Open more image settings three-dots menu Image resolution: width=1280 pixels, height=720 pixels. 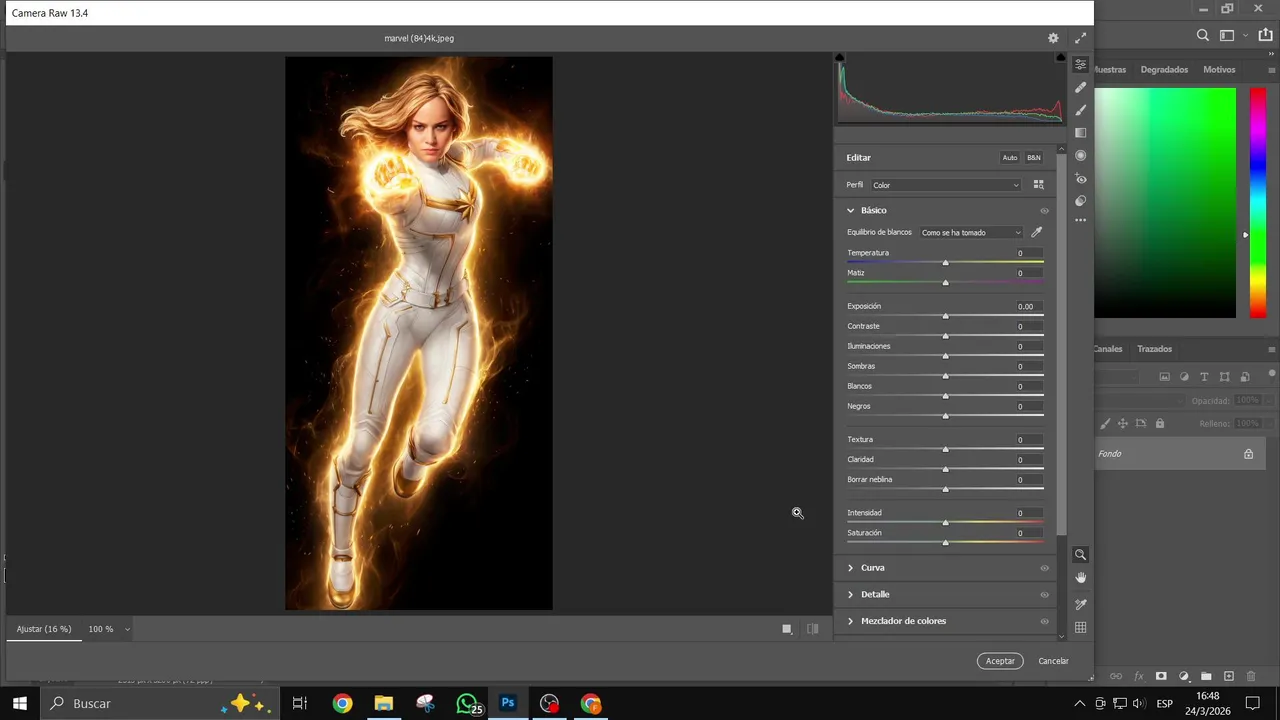pyautogui.click(x=1081, y=220)
